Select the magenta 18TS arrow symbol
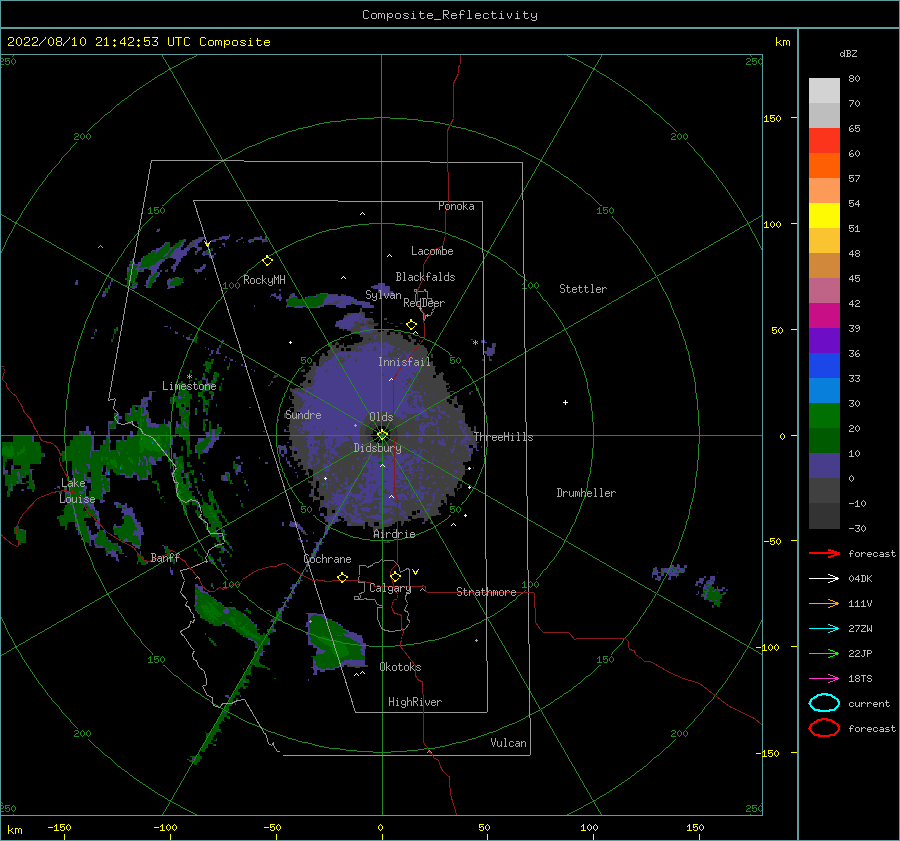Image resolution: width=900 pixels, height=841 pixels. click(824, 679)
